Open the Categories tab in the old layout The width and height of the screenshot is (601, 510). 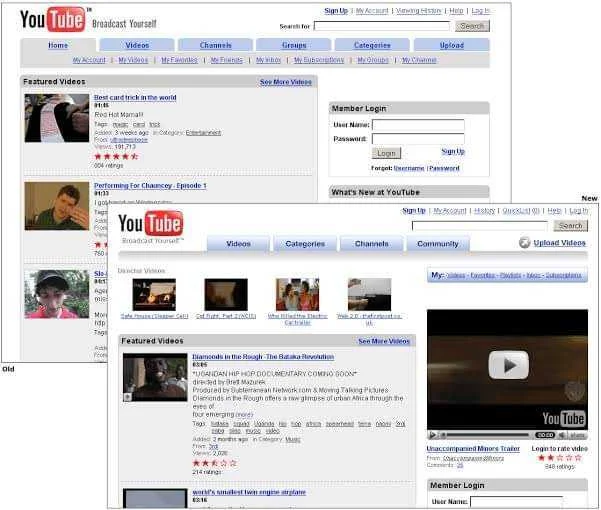[372, 45]
